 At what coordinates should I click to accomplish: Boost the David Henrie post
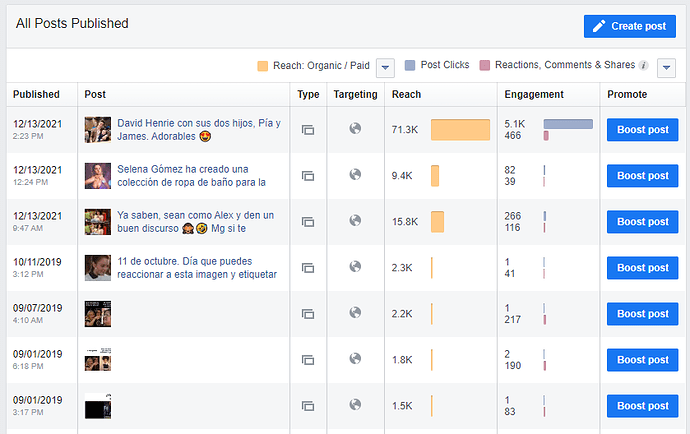tap(642, 129)
